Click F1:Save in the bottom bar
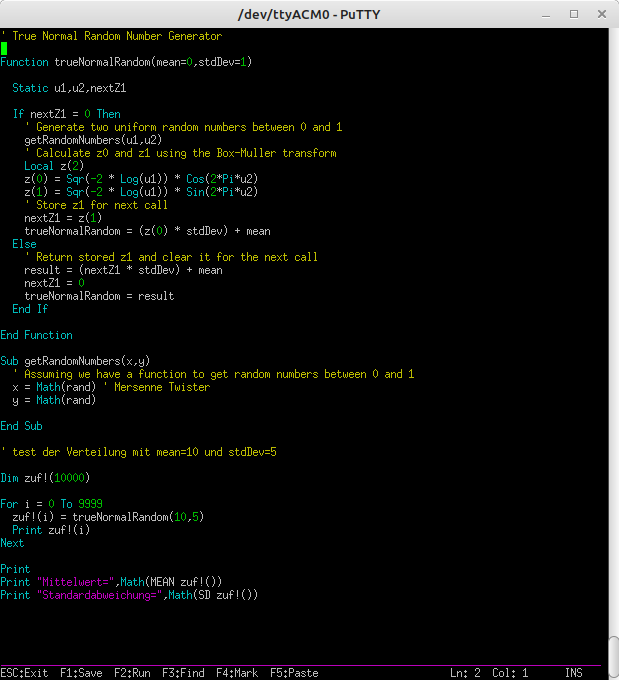619x680 pixels. (81, 673)
